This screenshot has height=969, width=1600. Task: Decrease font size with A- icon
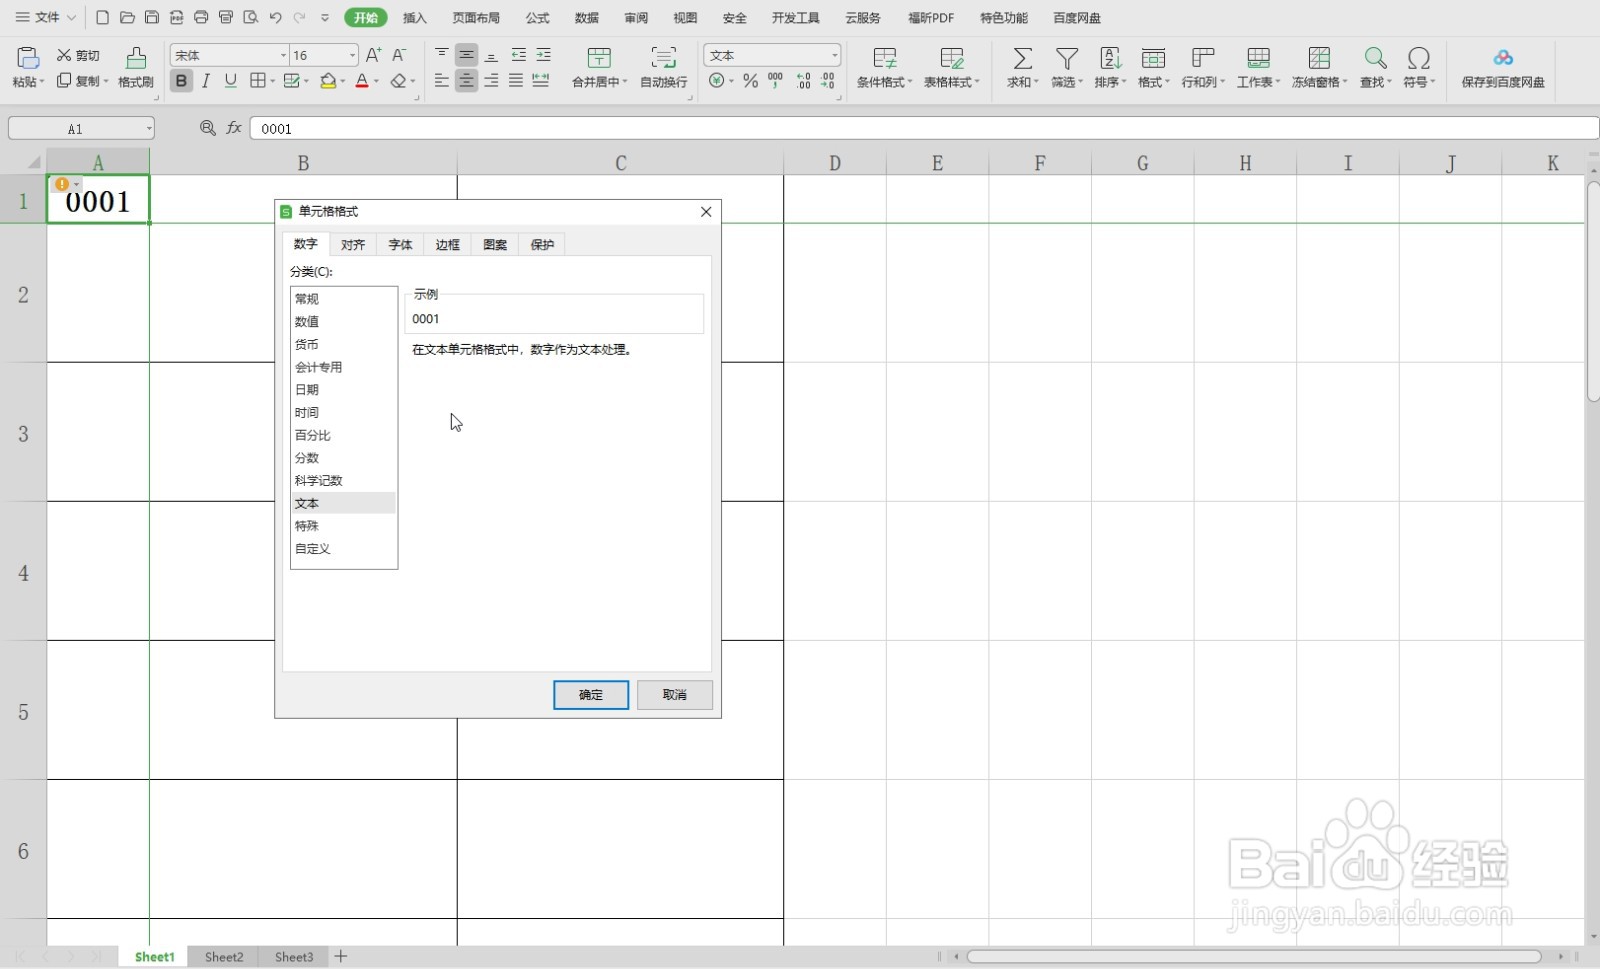(x=399, y=55)
